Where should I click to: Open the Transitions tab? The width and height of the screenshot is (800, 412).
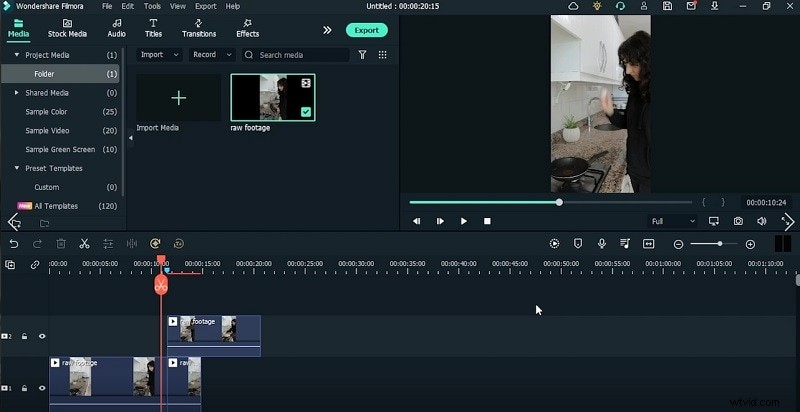click(x=199, y=29)
